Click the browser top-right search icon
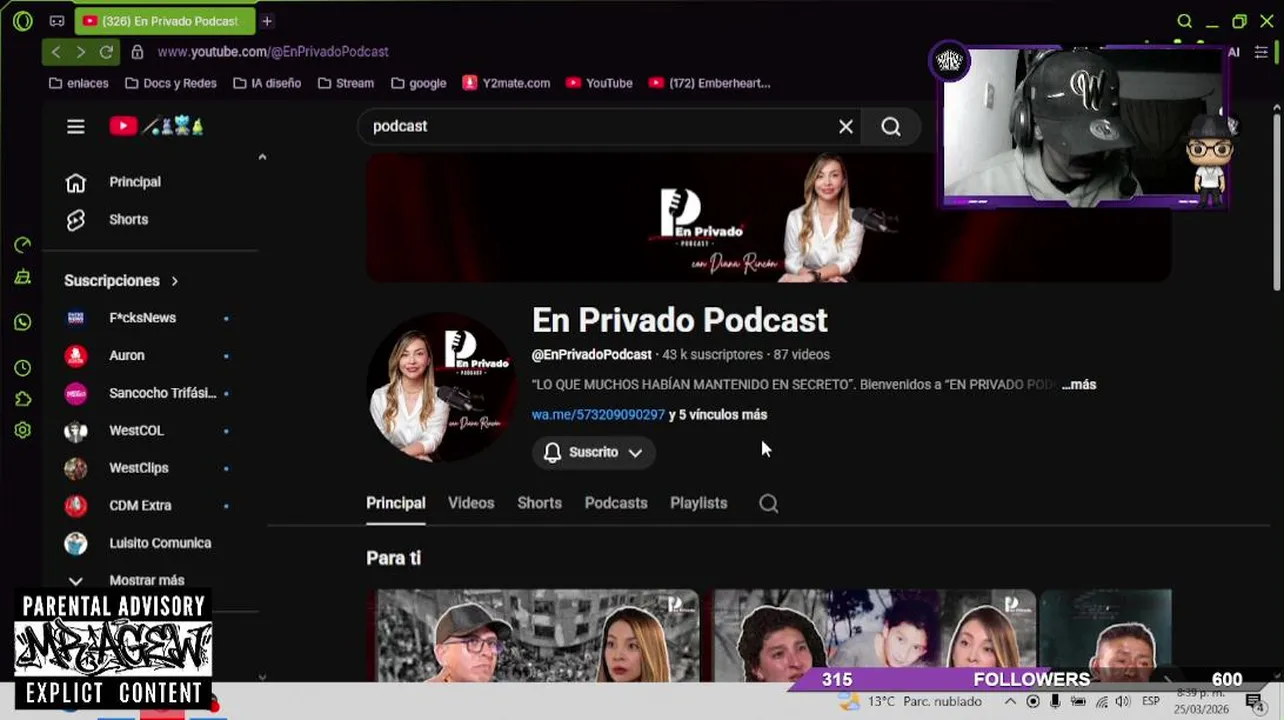Screen dimensions: 1284x720 click(1185, 21)
